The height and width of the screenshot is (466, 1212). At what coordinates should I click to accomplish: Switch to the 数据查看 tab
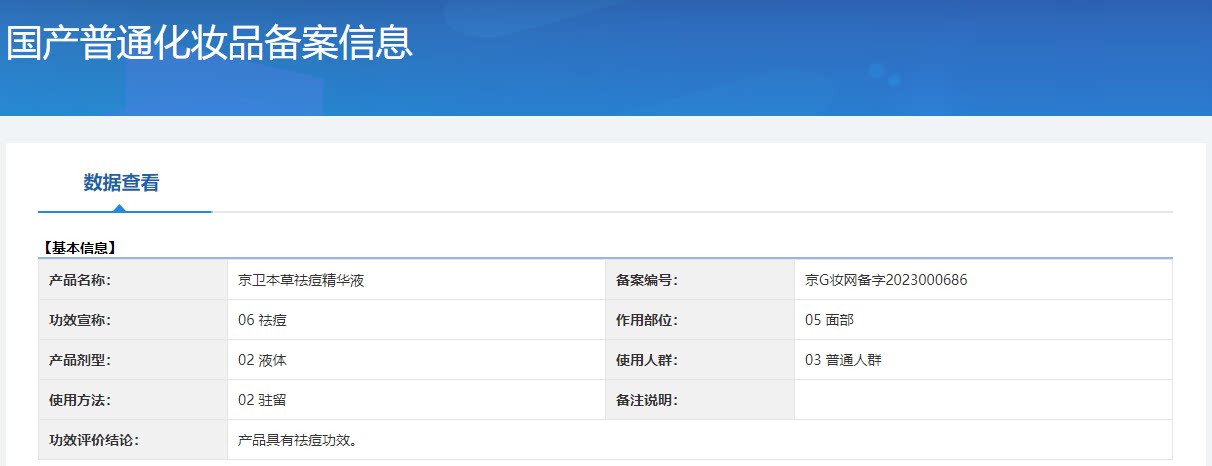tap(121, 183)
